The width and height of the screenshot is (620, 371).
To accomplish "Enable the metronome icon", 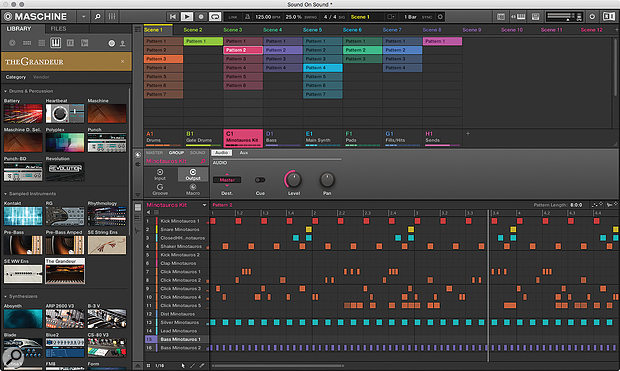I will (248, 17).
